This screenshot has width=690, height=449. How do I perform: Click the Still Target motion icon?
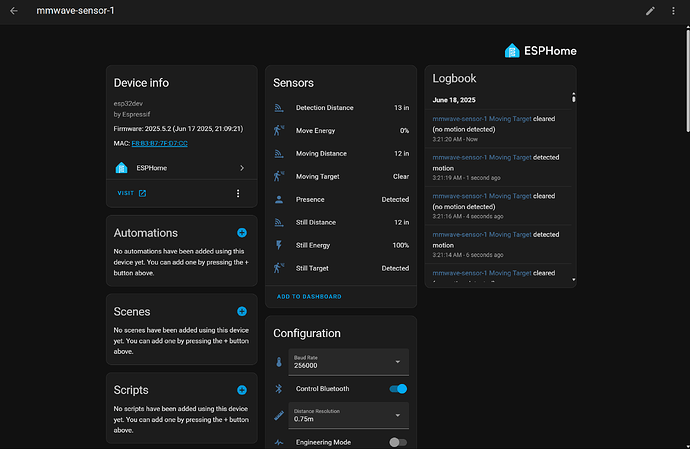coord(279,268)
